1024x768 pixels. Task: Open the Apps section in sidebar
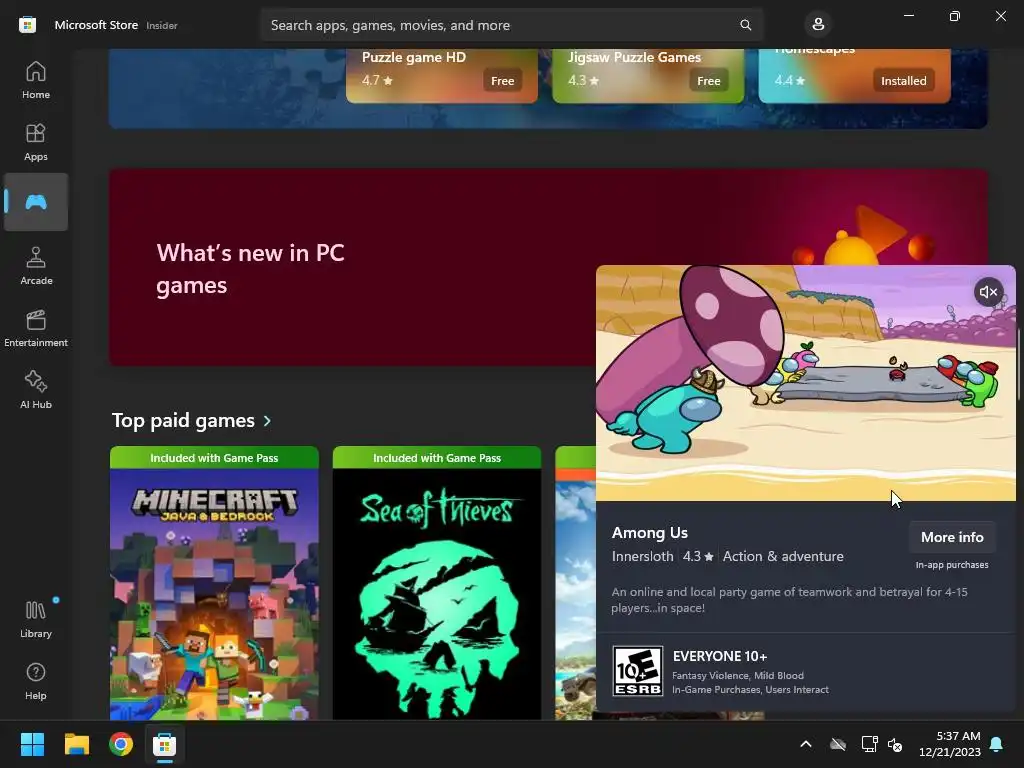point(36,142)
